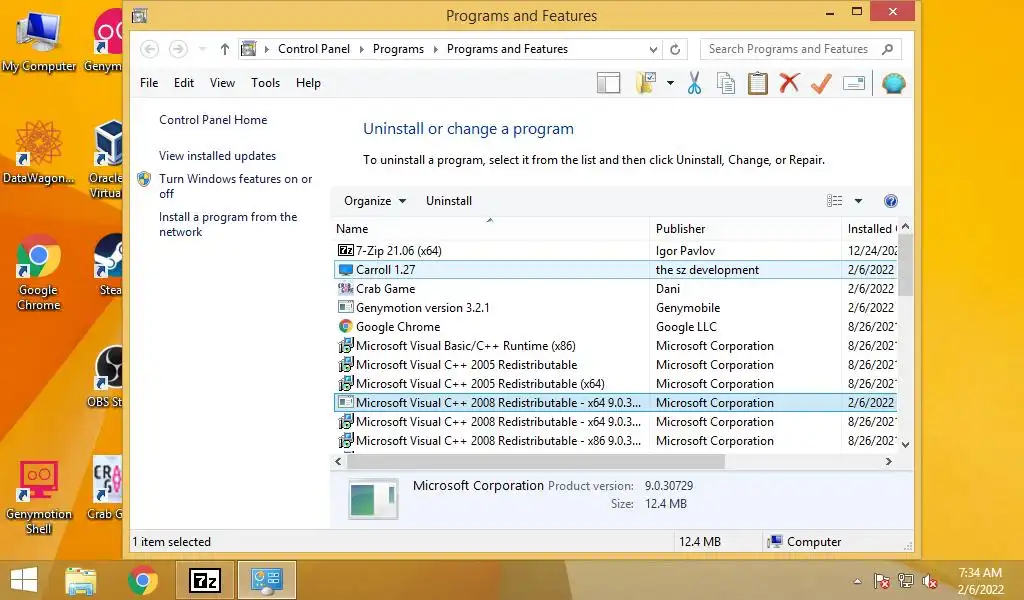Open the View menu
The image size is (1024, 600).
pyautogui.click(x=222, y=83)
